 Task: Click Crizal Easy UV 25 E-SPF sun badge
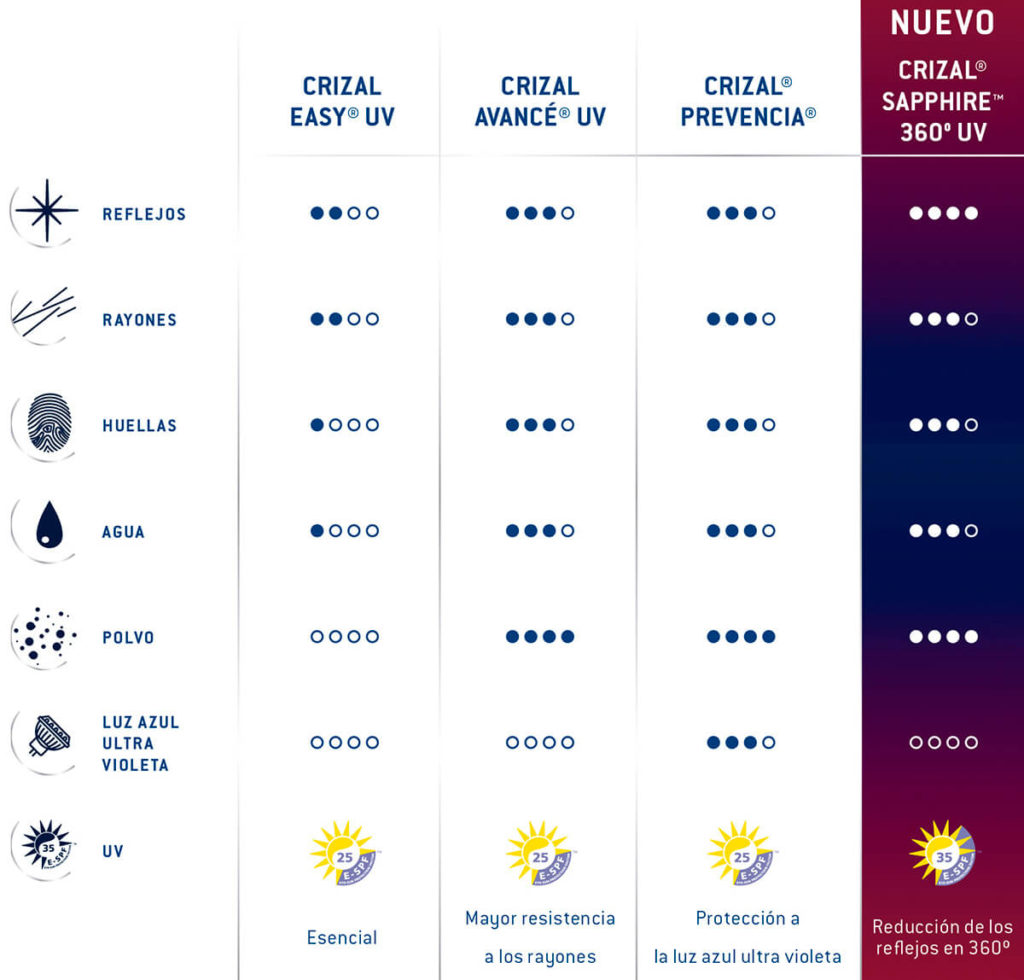tap(344, 853)
